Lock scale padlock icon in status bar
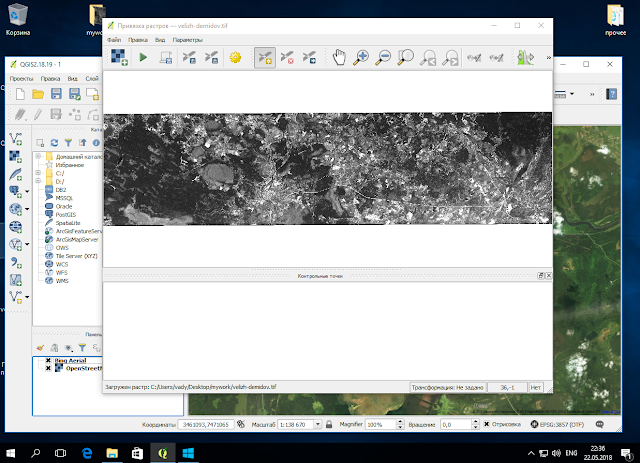Viewport: 640px width, 463px height. 329,424
